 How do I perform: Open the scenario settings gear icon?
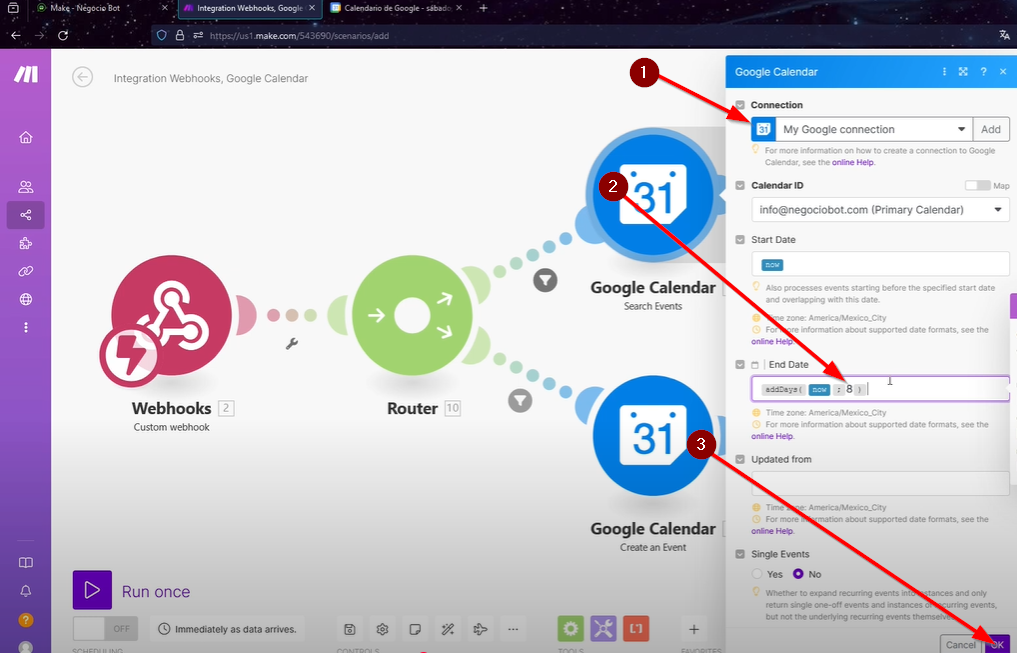point(382,629)
